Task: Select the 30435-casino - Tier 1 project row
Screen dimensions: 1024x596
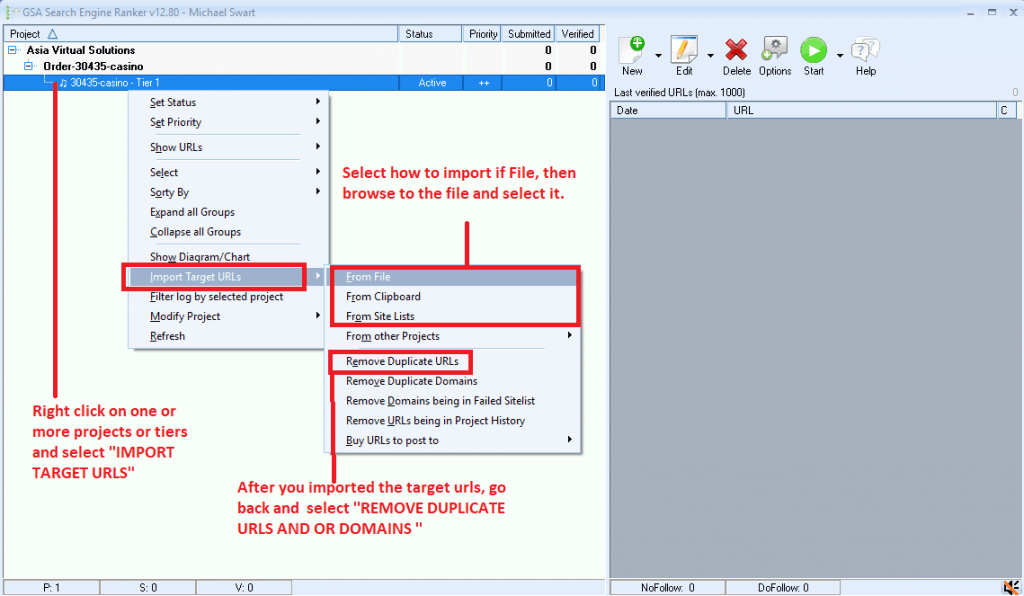Action: point(304,82)
